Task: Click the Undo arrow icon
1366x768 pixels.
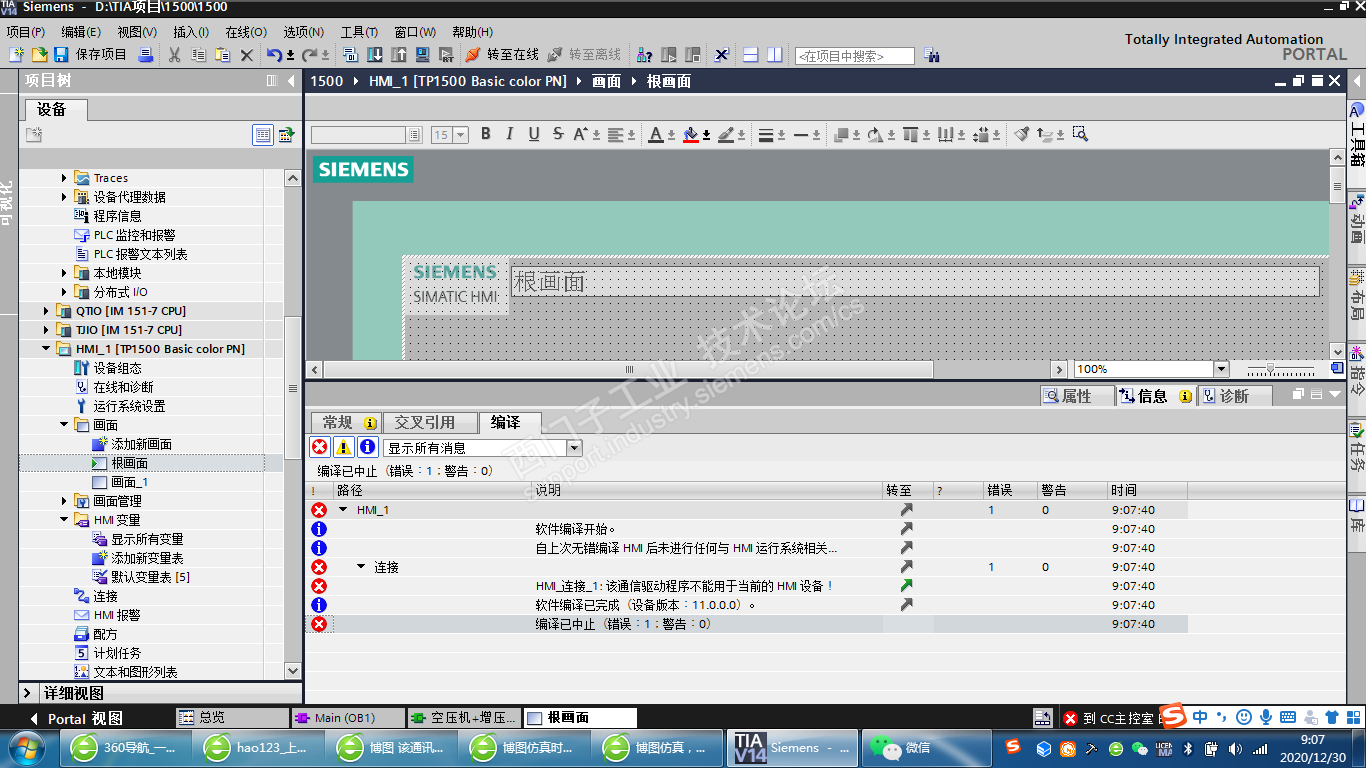Action: tap(274, 55)
